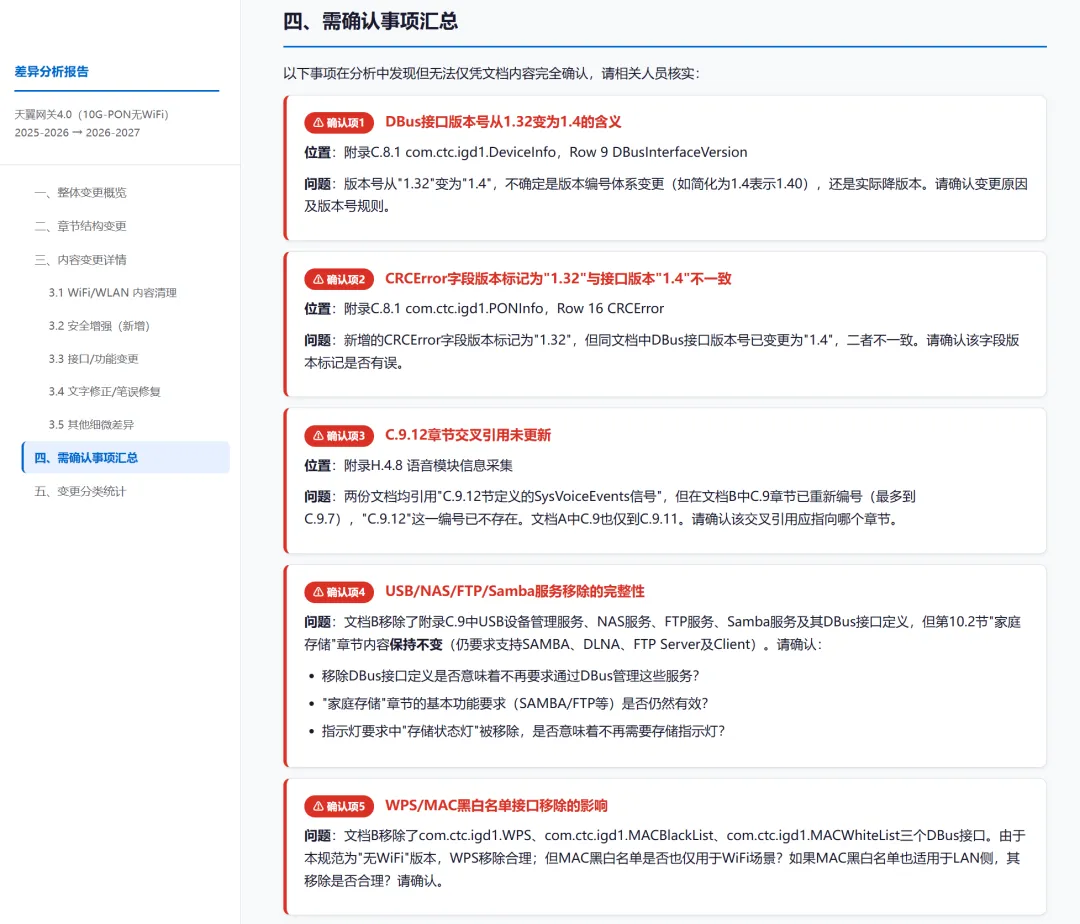Click bullet 移除DBus接口定义是否意味着
1080x924 pixels.
[x=510, y=676]
